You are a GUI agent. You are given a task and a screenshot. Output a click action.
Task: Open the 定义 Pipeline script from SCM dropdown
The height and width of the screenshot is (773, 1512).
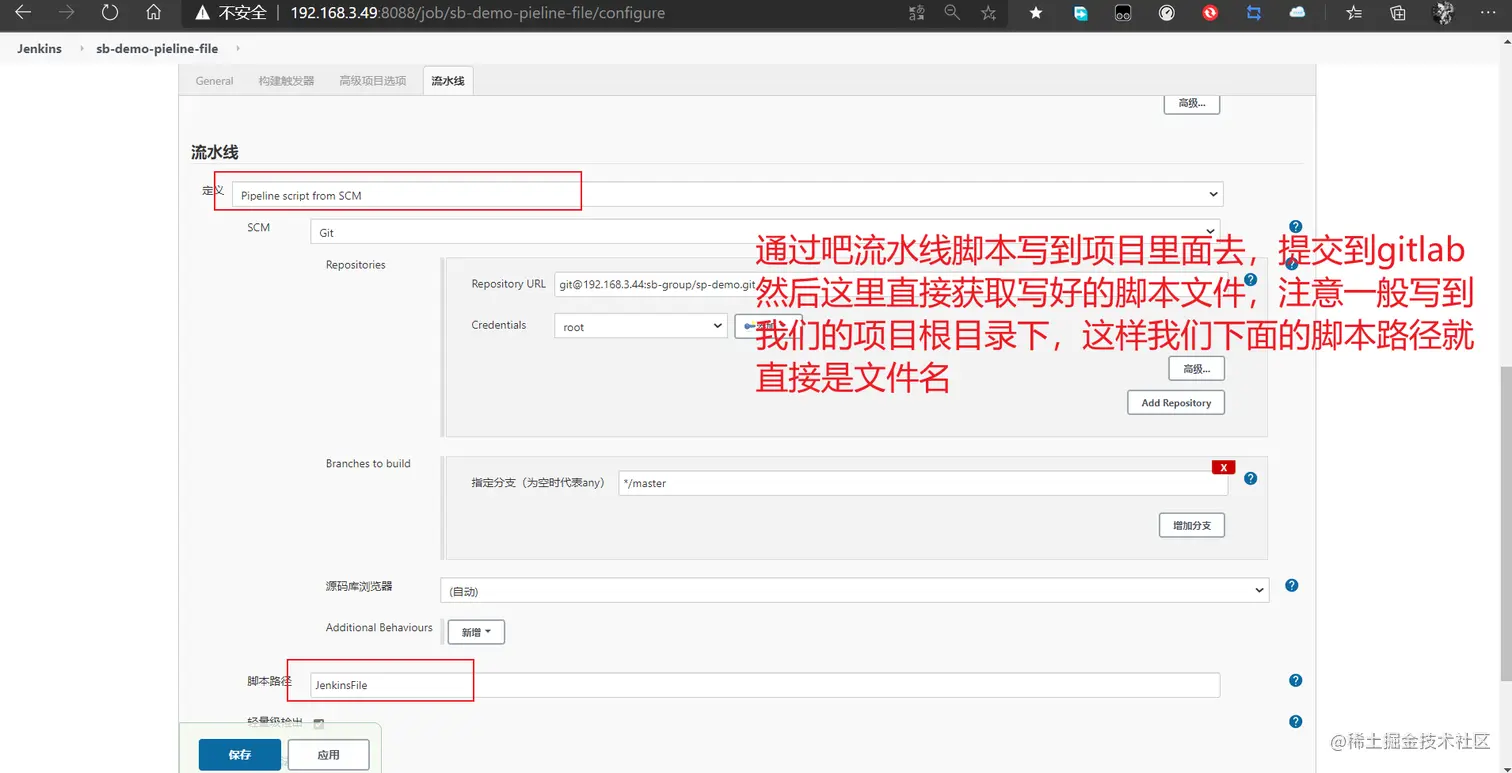coord(727,195)
